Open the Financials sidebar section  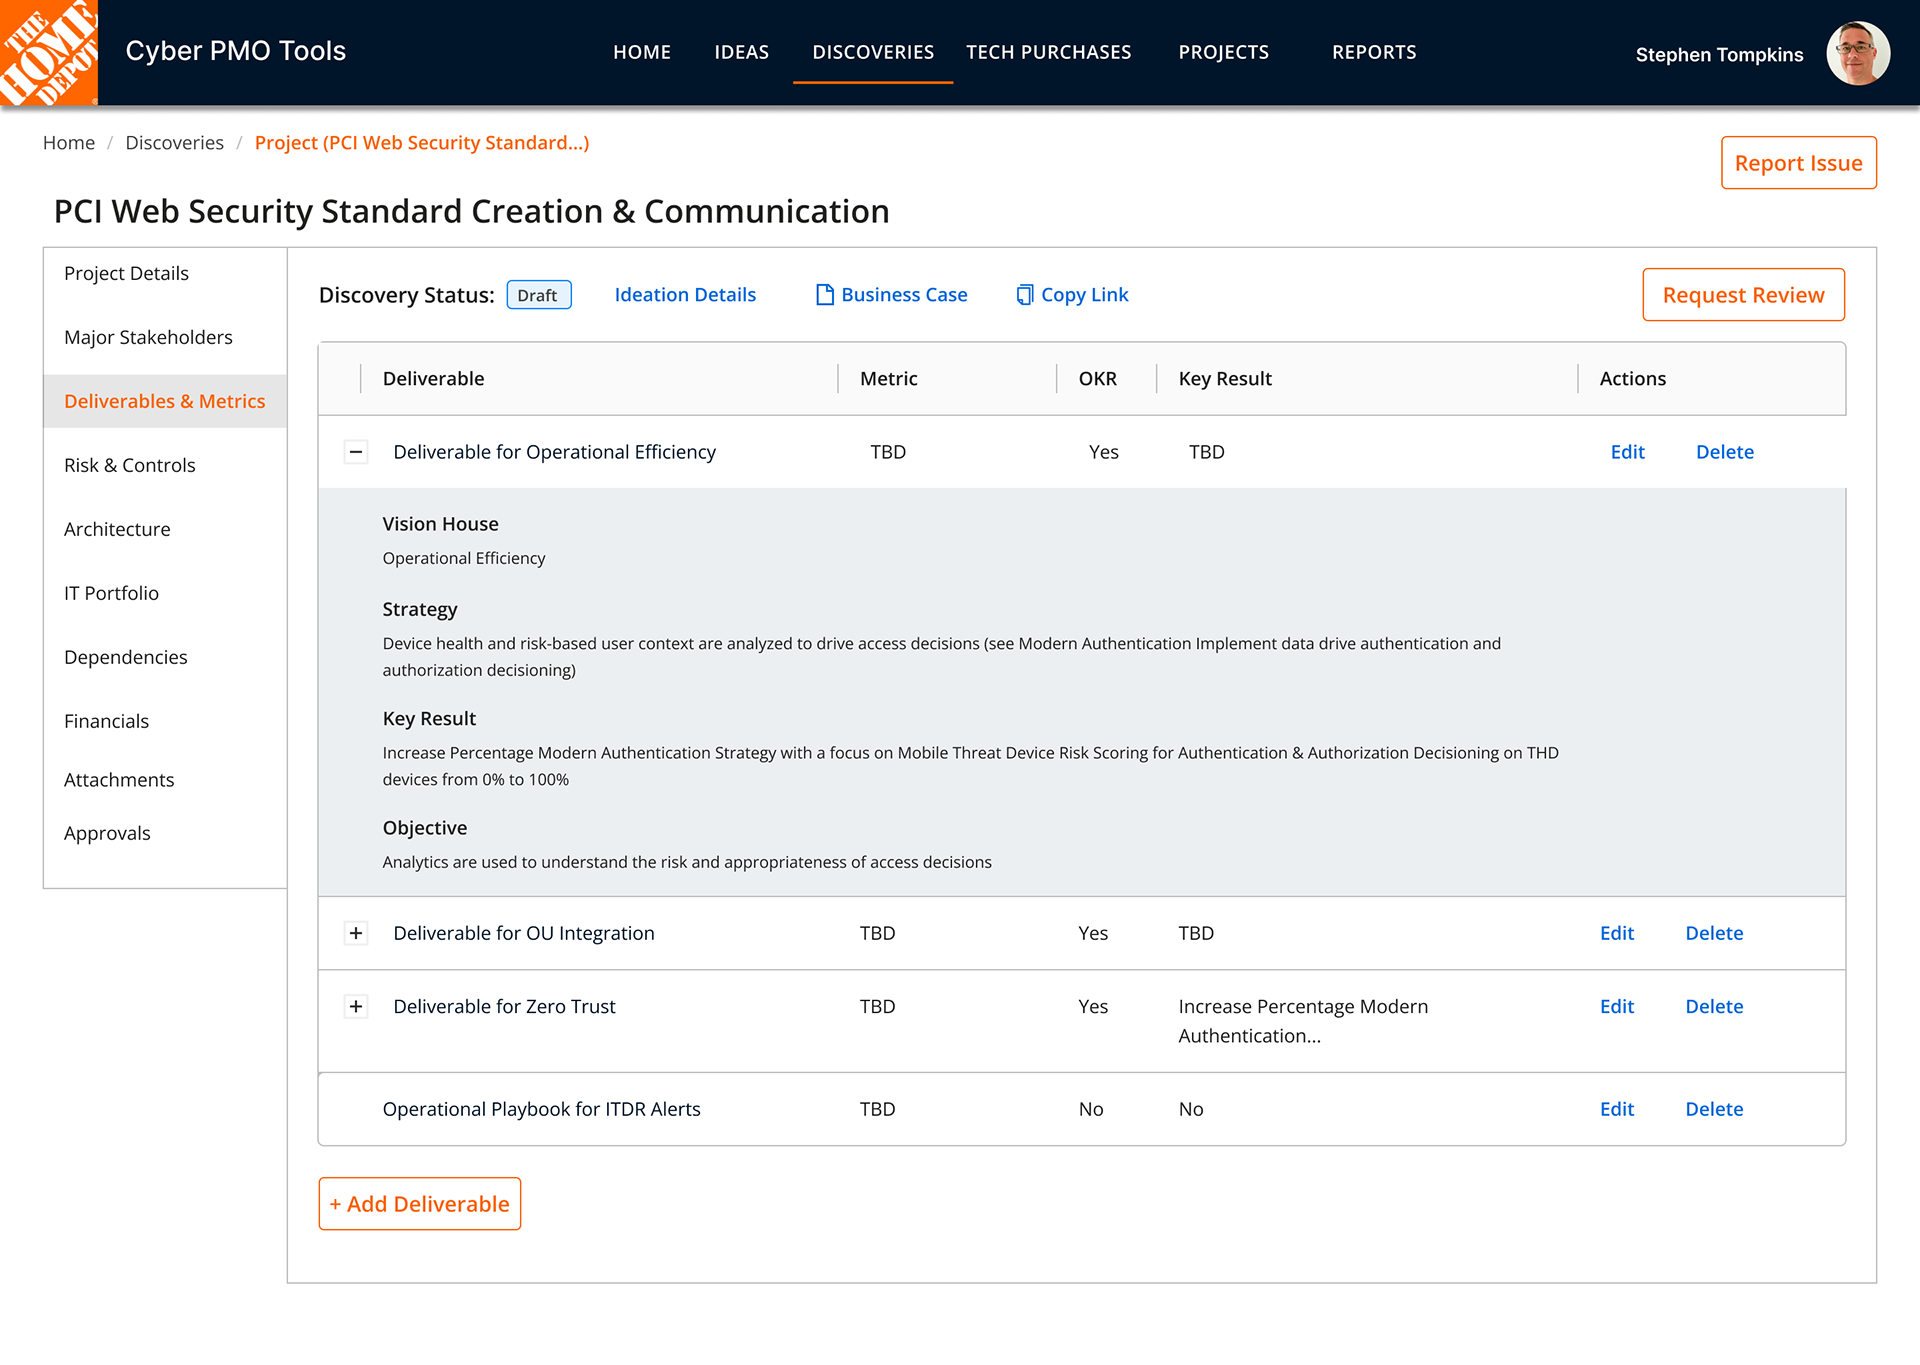tap(106, 721)
